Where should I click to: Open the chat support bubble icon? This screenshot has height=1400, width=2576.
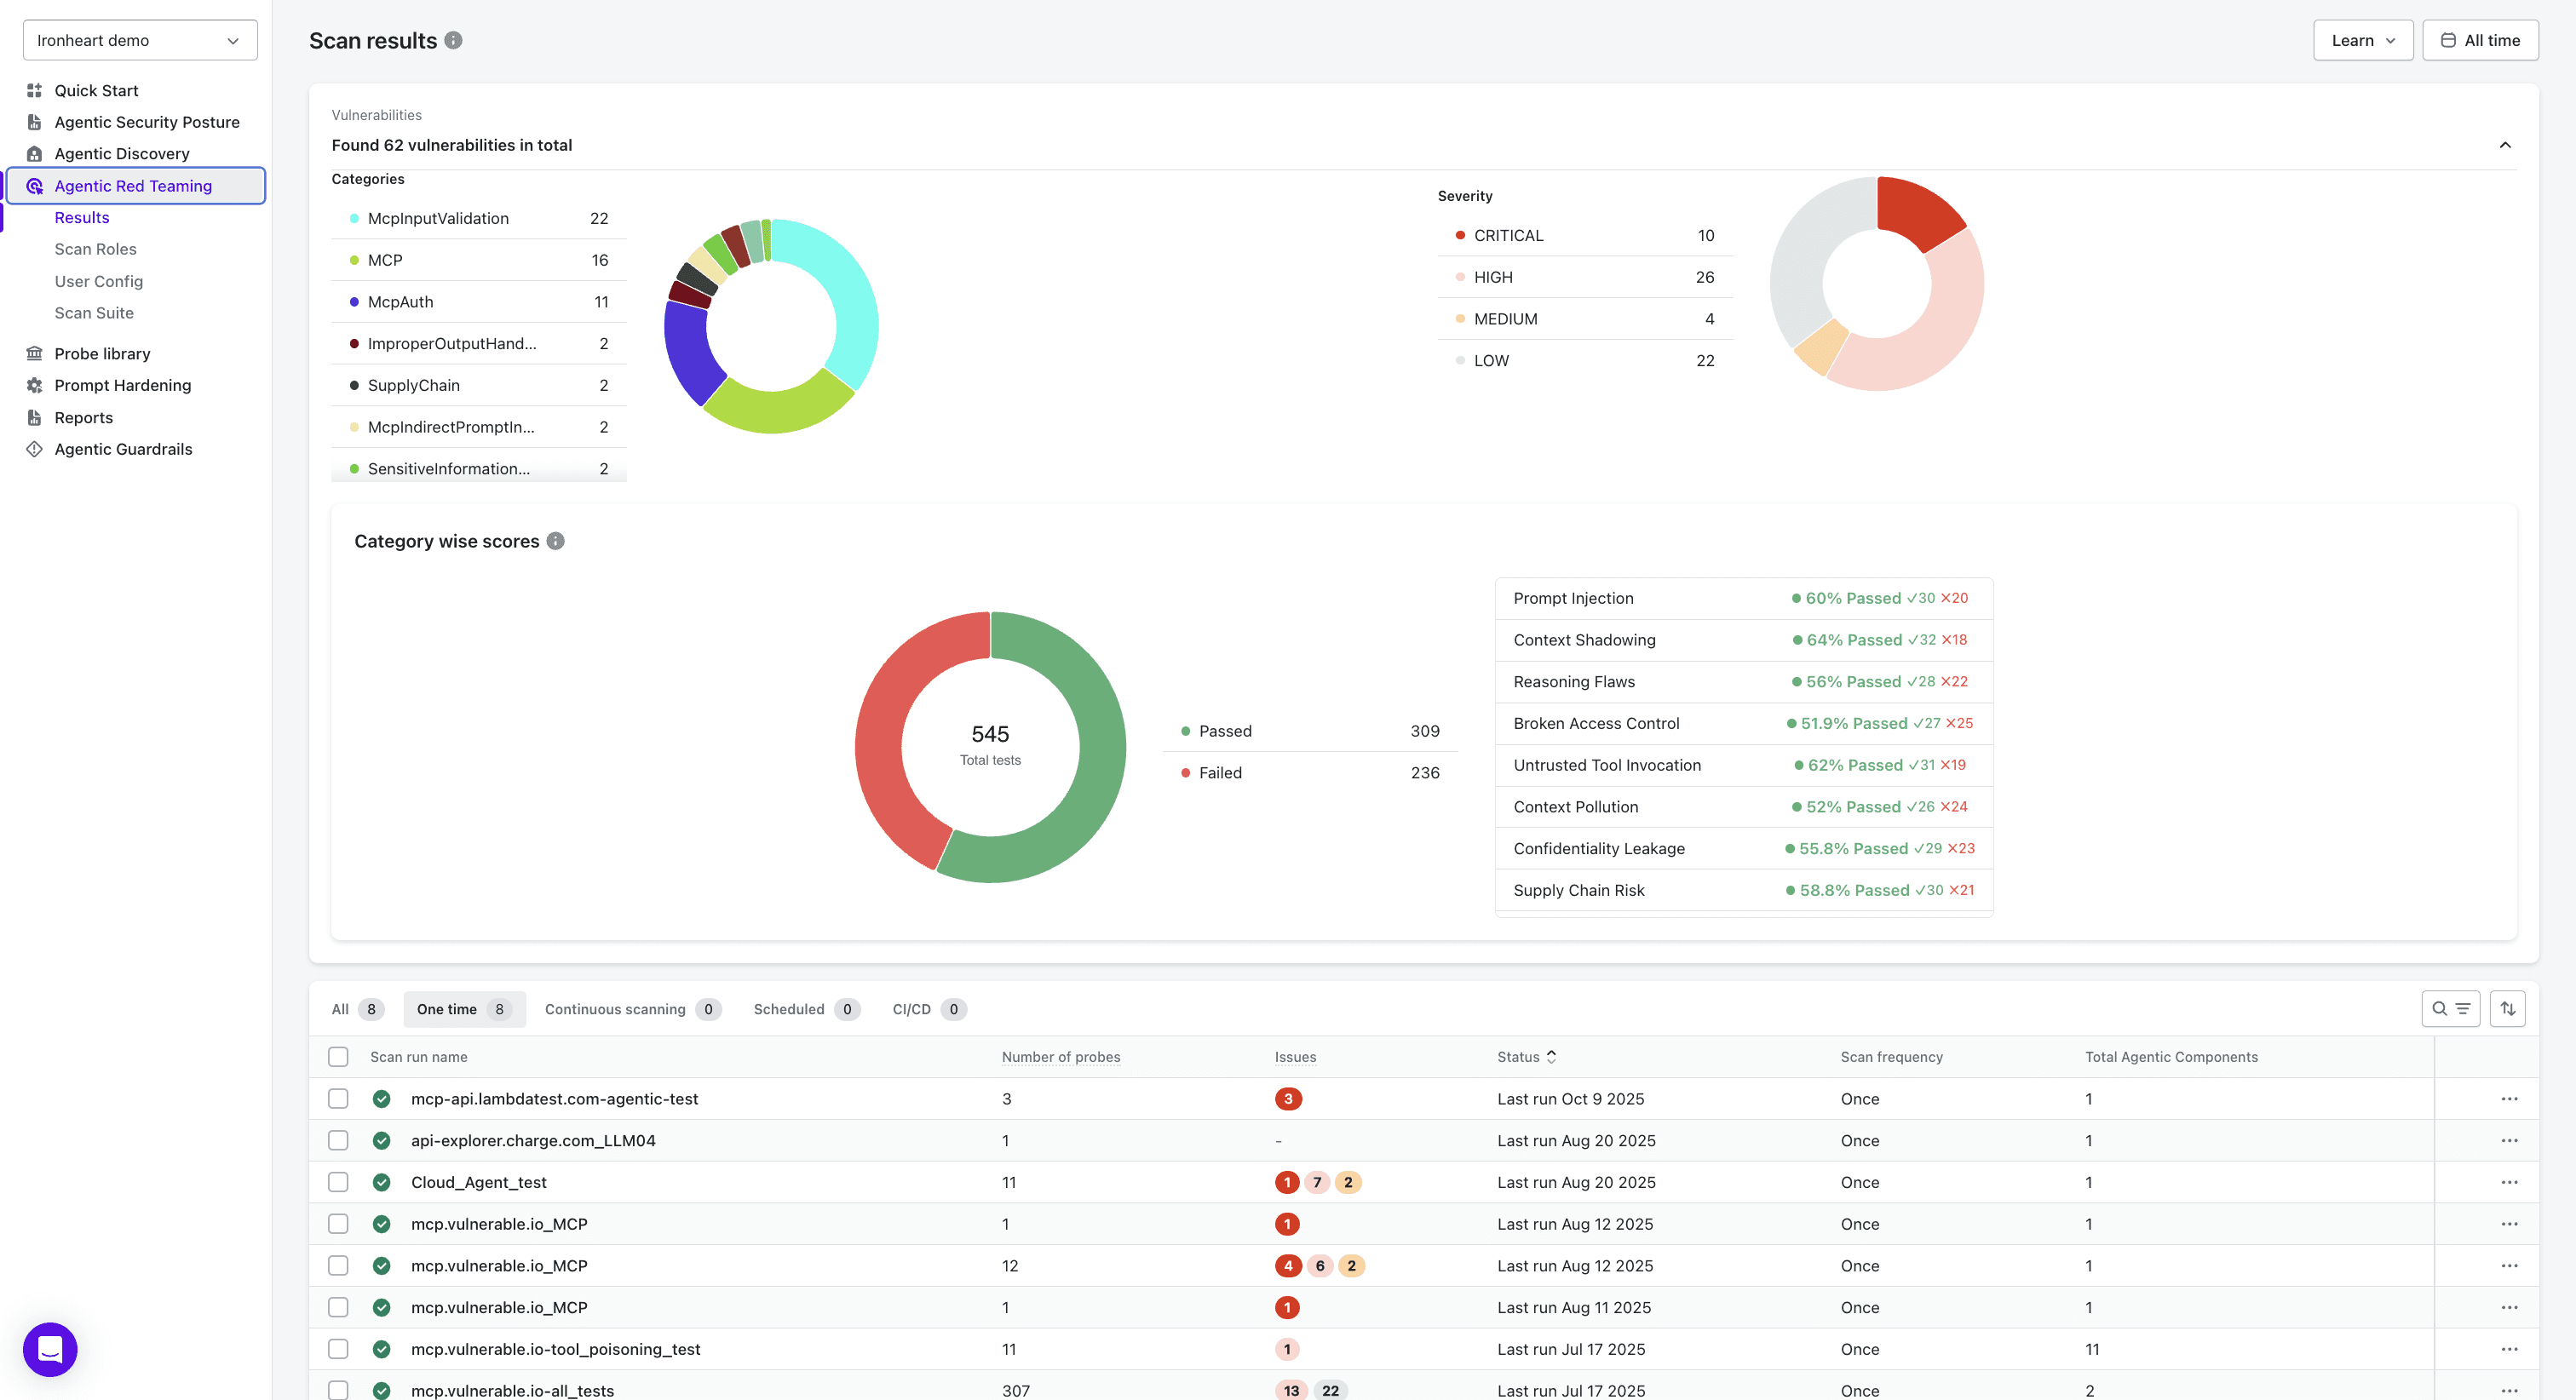coord(50,1349)
